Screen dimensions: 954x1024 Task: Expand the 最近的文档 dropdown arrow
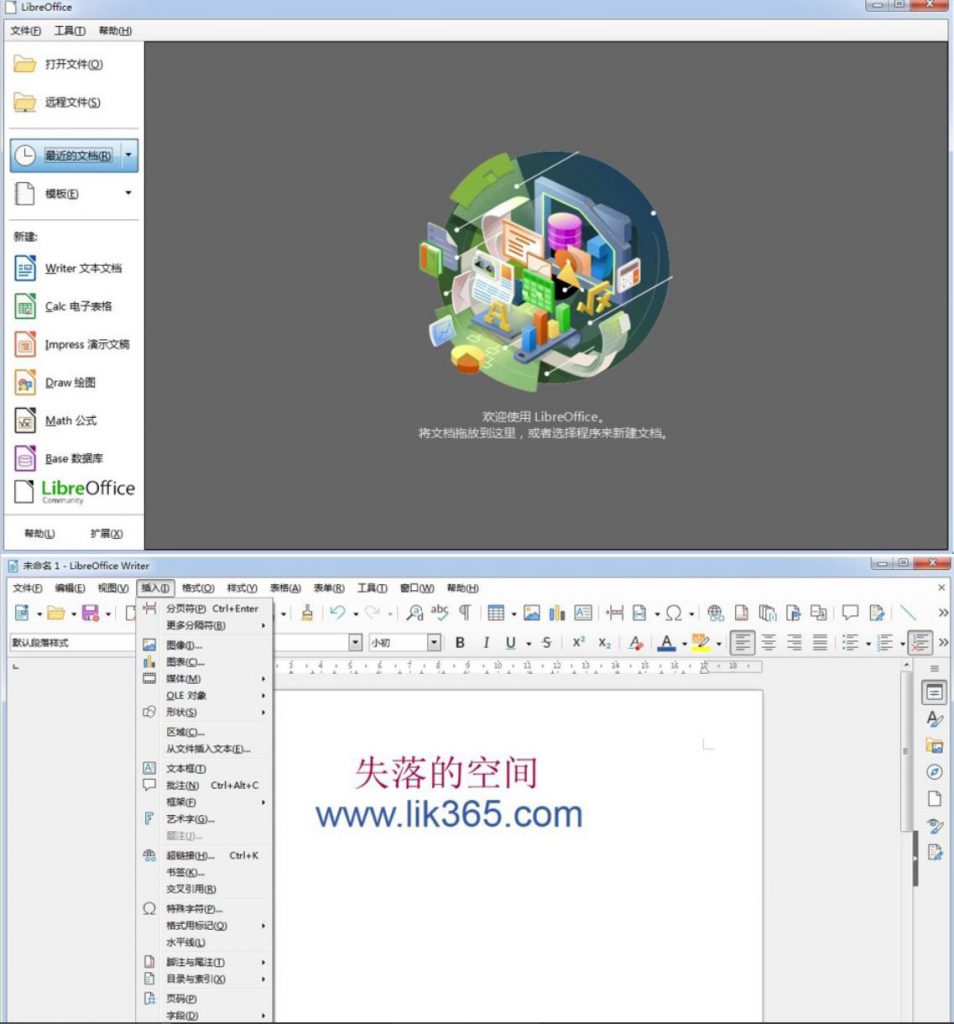[x=129, y=155]
